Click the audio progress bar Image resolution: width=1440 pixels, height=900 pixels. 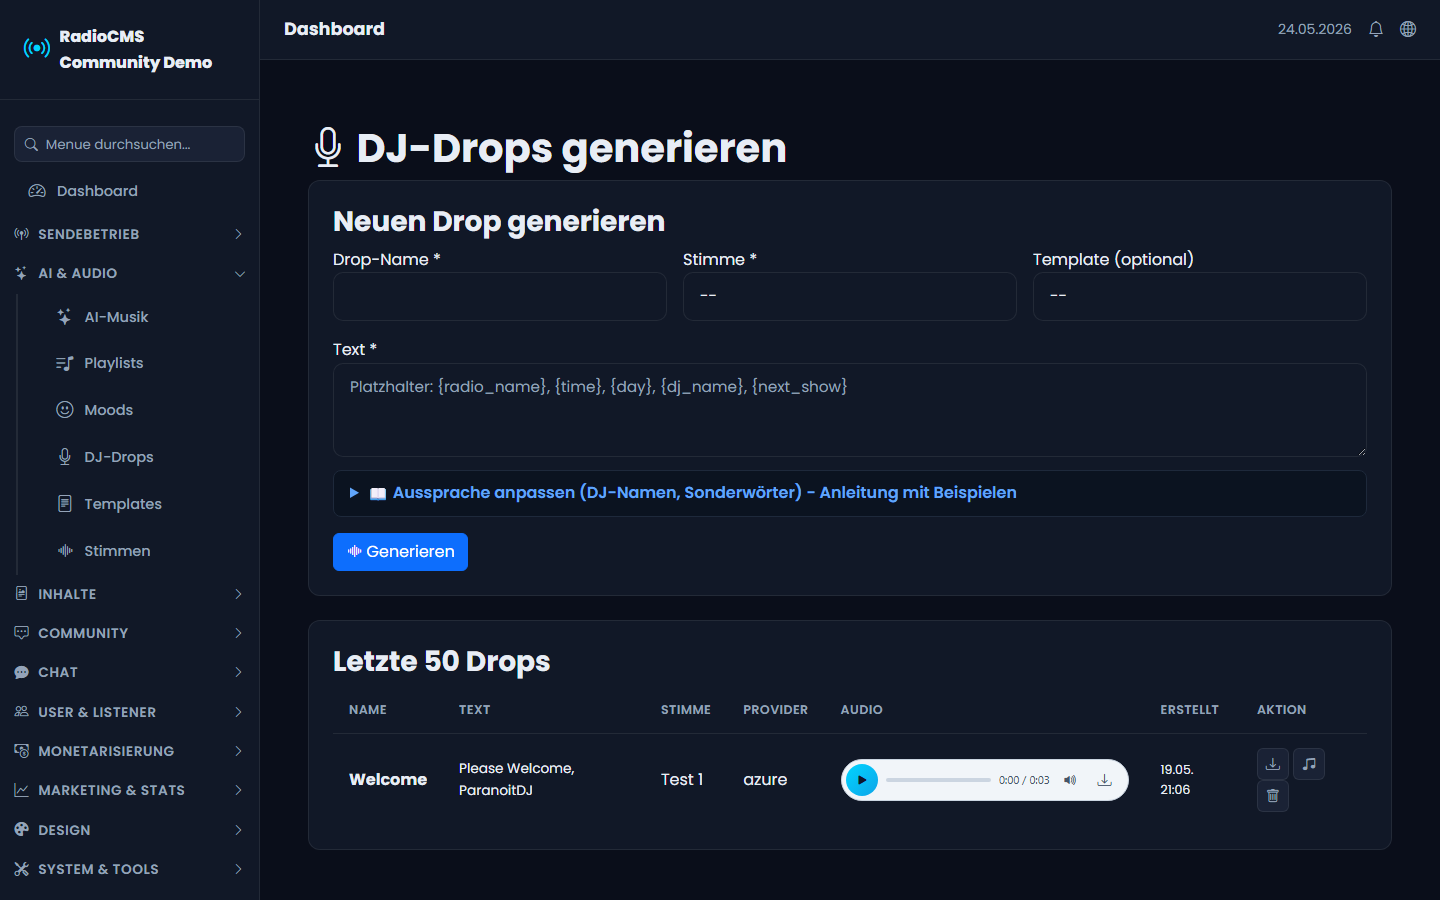[x=938, y=780]
